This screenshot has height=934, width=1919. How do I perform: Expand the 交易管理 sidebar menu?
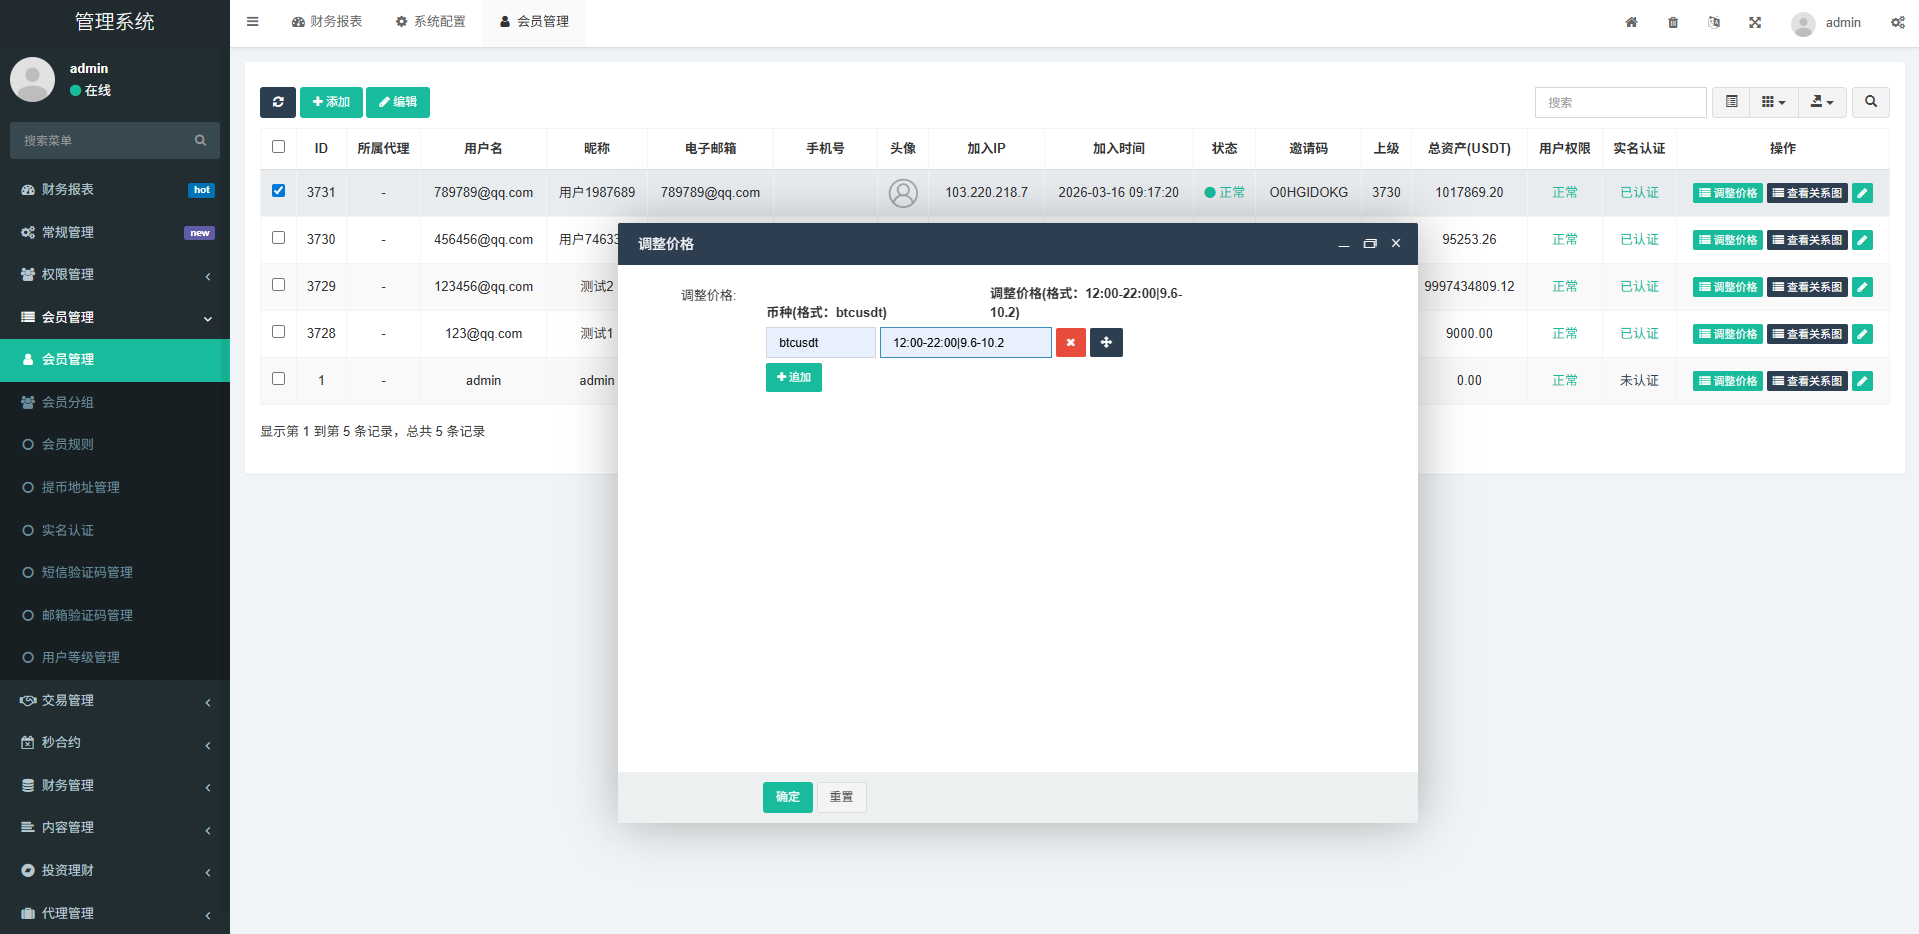click(x=115, y=701)
